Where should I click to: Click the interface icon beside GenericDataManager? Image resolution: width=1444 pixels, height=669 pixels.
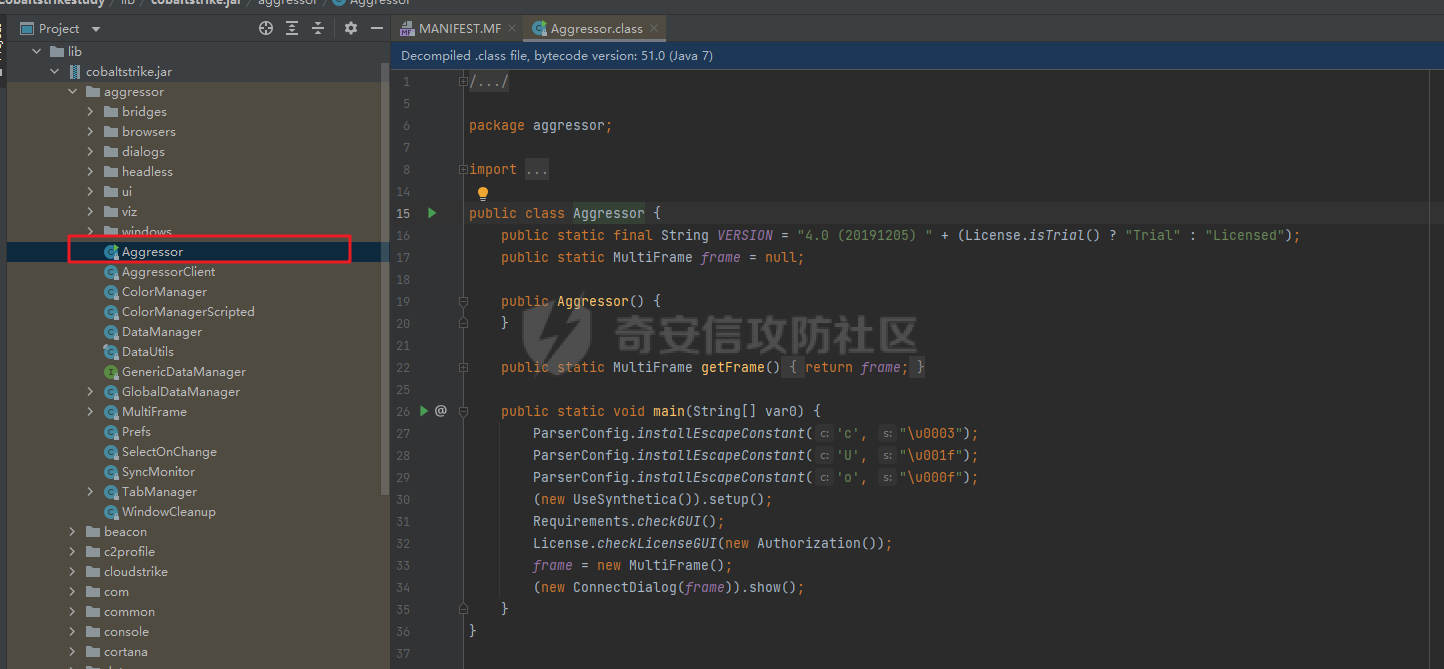(111, 372)
